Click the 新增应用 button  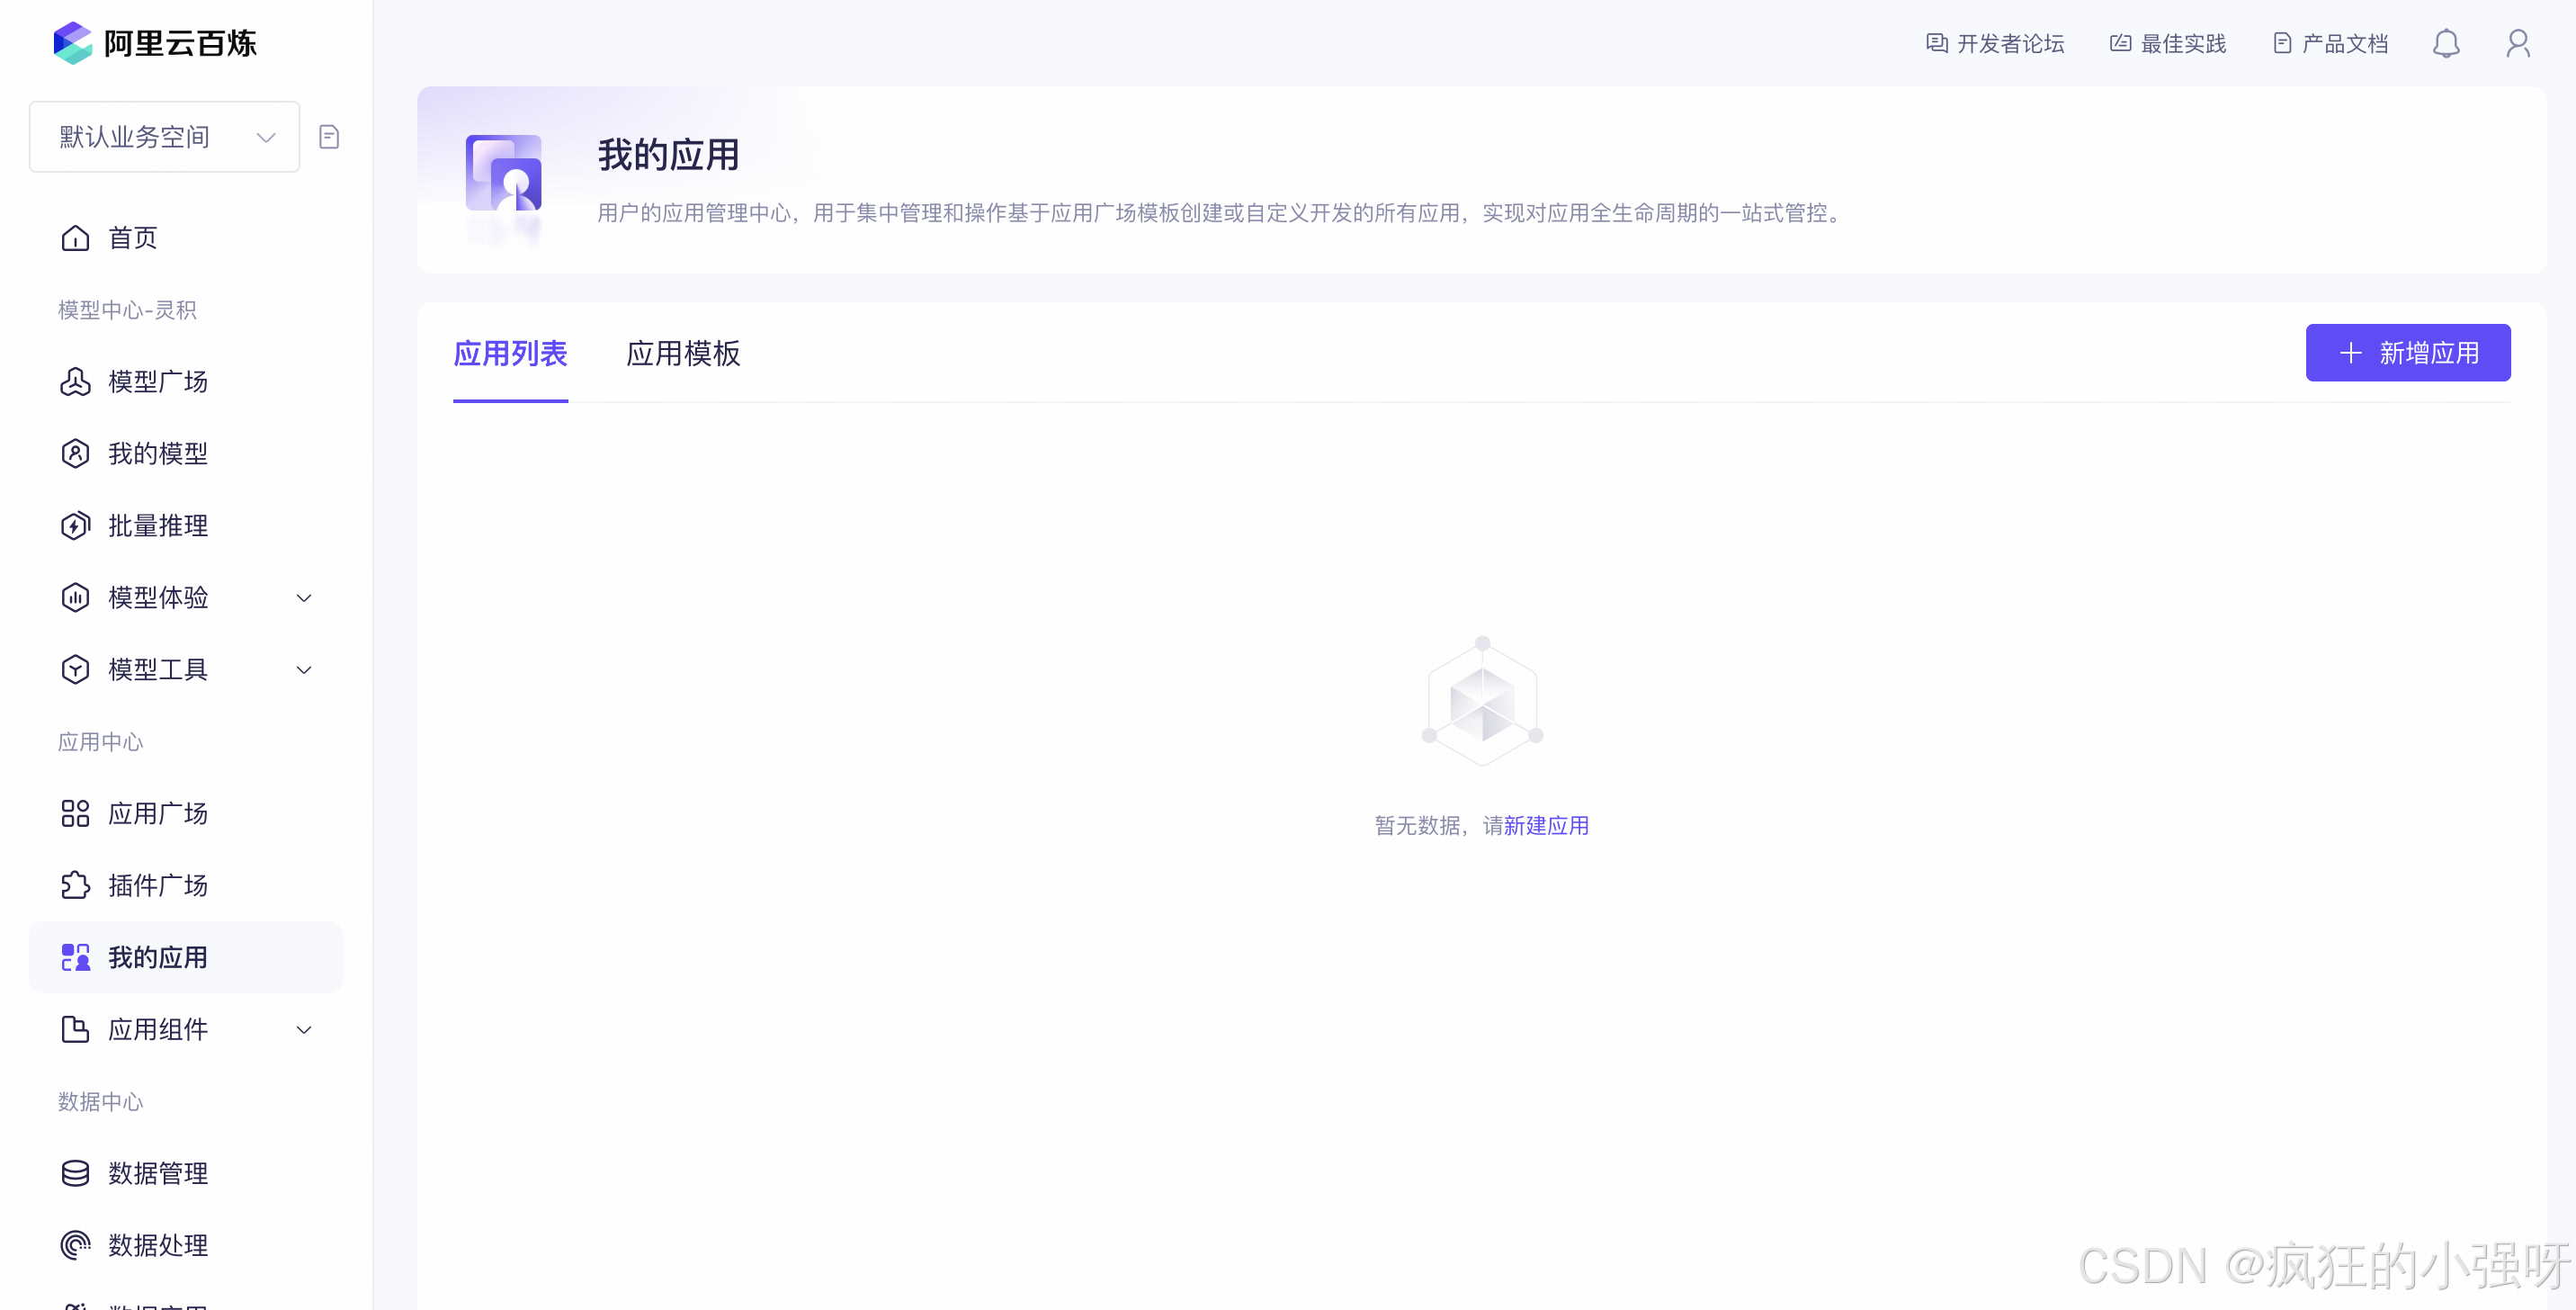pyautogui.click(x=2407, y=353)
